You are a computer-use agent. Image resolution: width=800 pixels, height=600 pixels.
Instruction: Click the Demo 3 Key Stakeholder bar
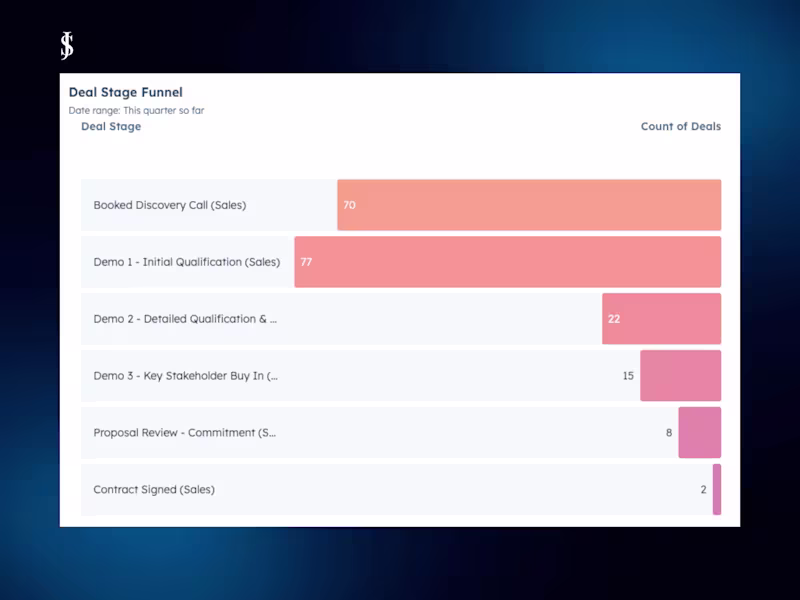click(x=680, y=376)
